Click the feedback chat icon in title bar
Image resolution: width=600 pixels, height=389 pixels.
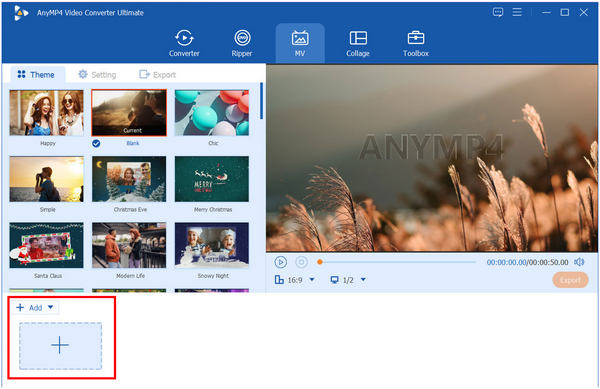(x=498, y=13)
